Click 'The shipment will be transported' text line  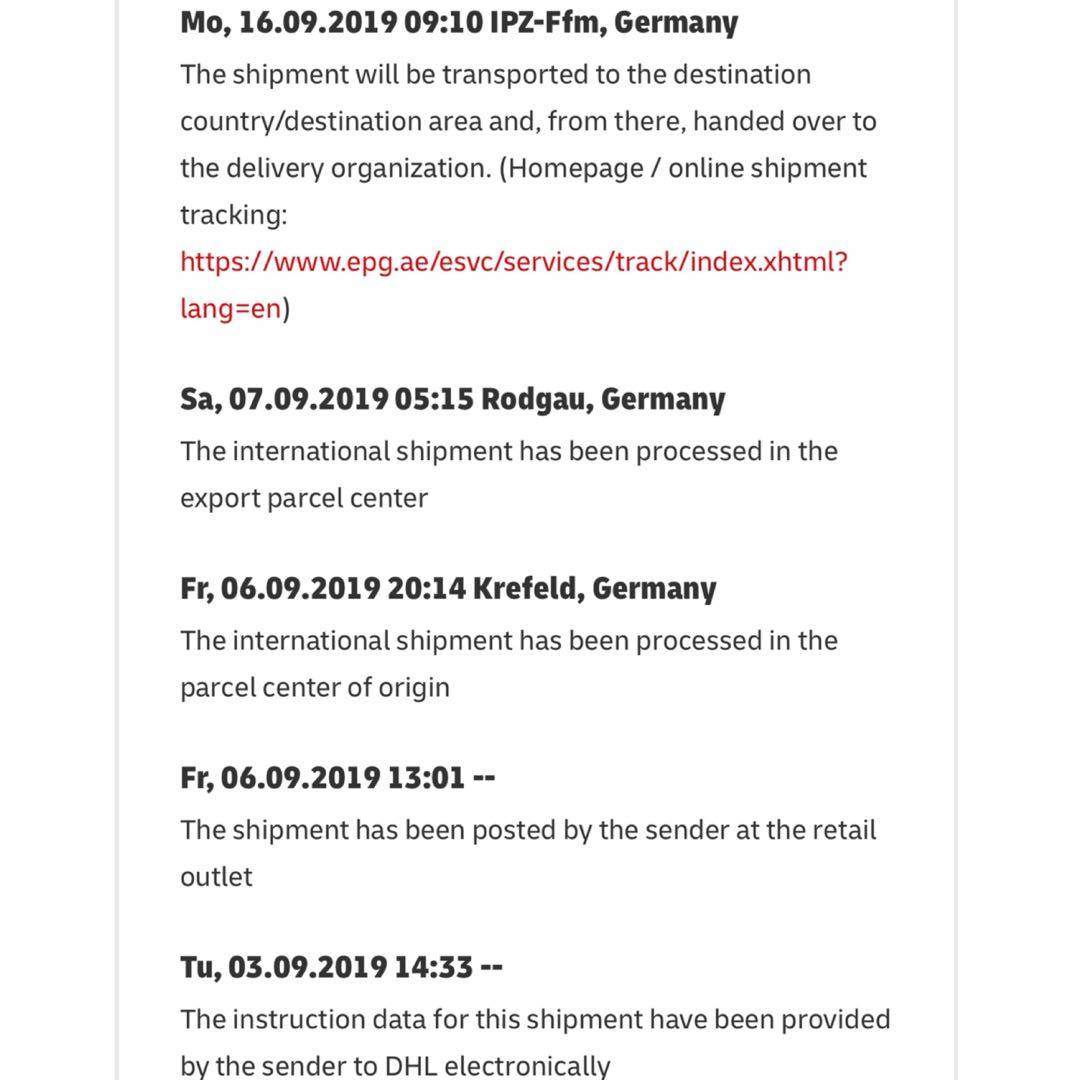pos(495,75)
